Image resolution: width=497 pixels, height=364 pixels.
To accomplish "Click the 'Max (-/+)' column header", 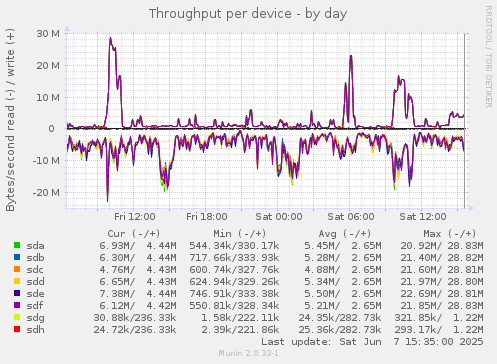I will (450, 234).
